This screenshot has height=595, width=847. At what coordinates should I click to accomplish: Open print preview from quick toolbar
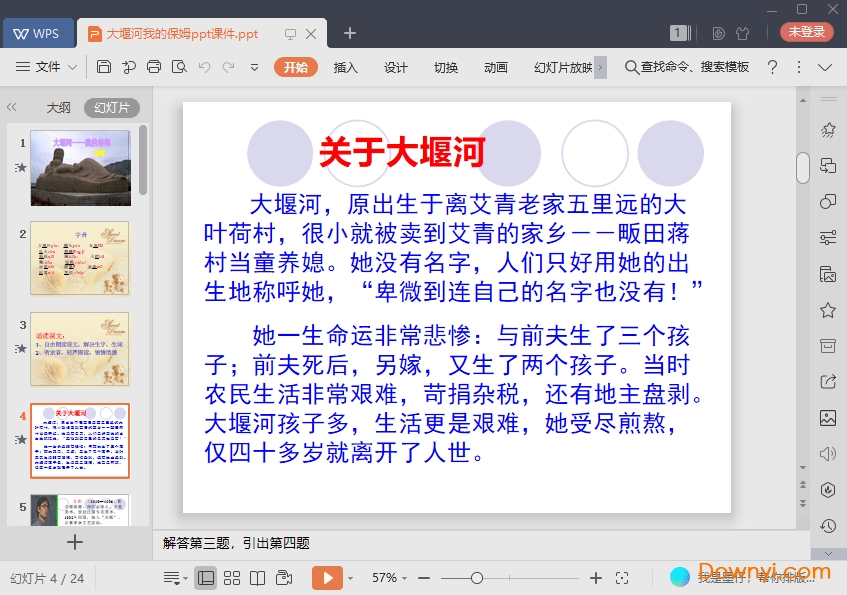point(179,67)
